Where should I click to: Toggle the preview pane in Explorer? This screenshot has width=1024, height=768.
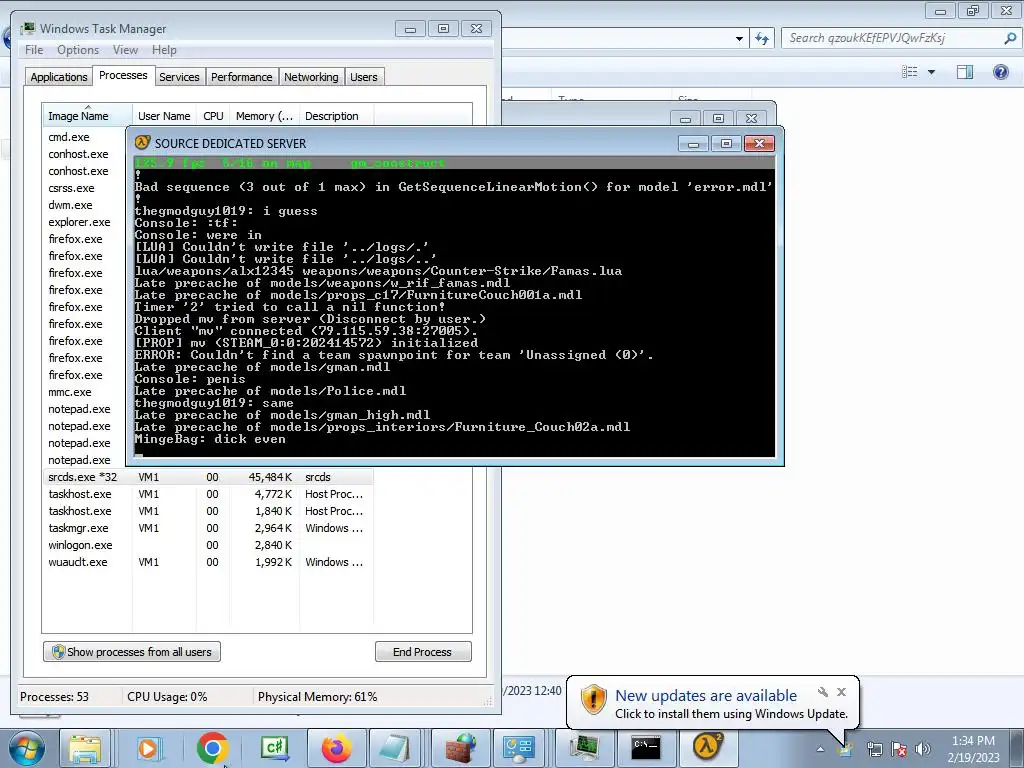[965, 72]
